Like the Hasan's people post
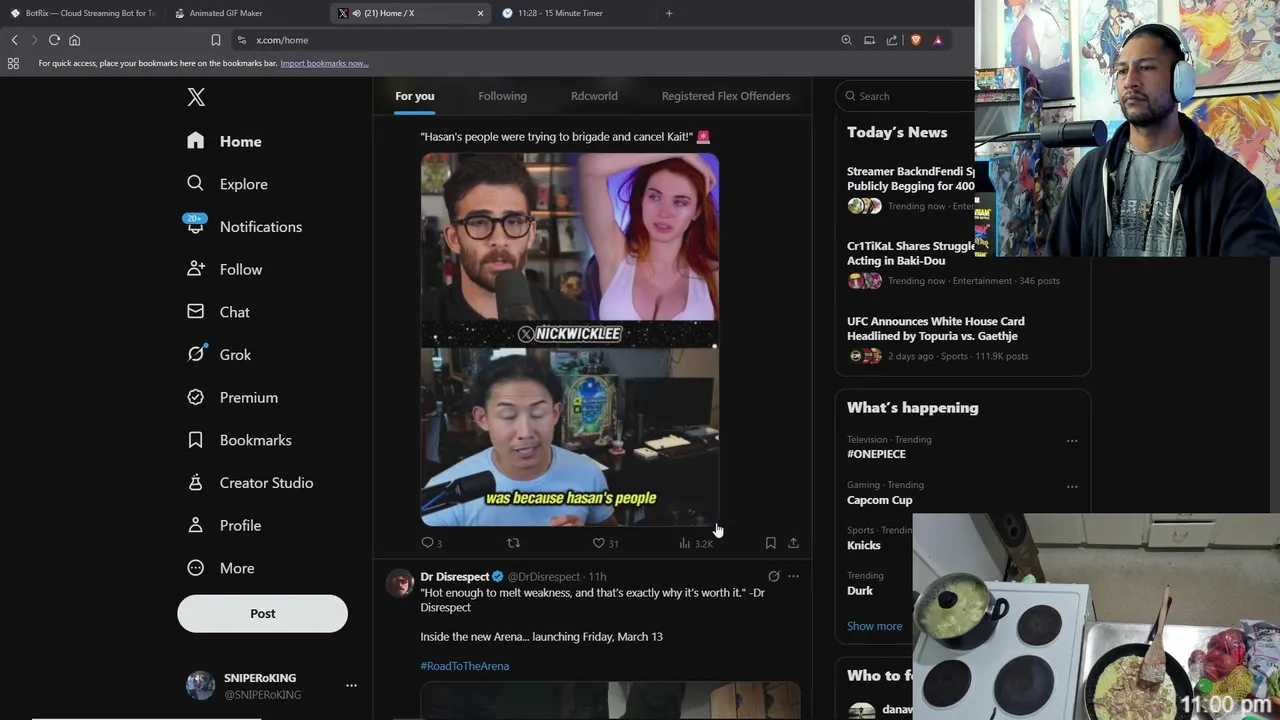 605,543
